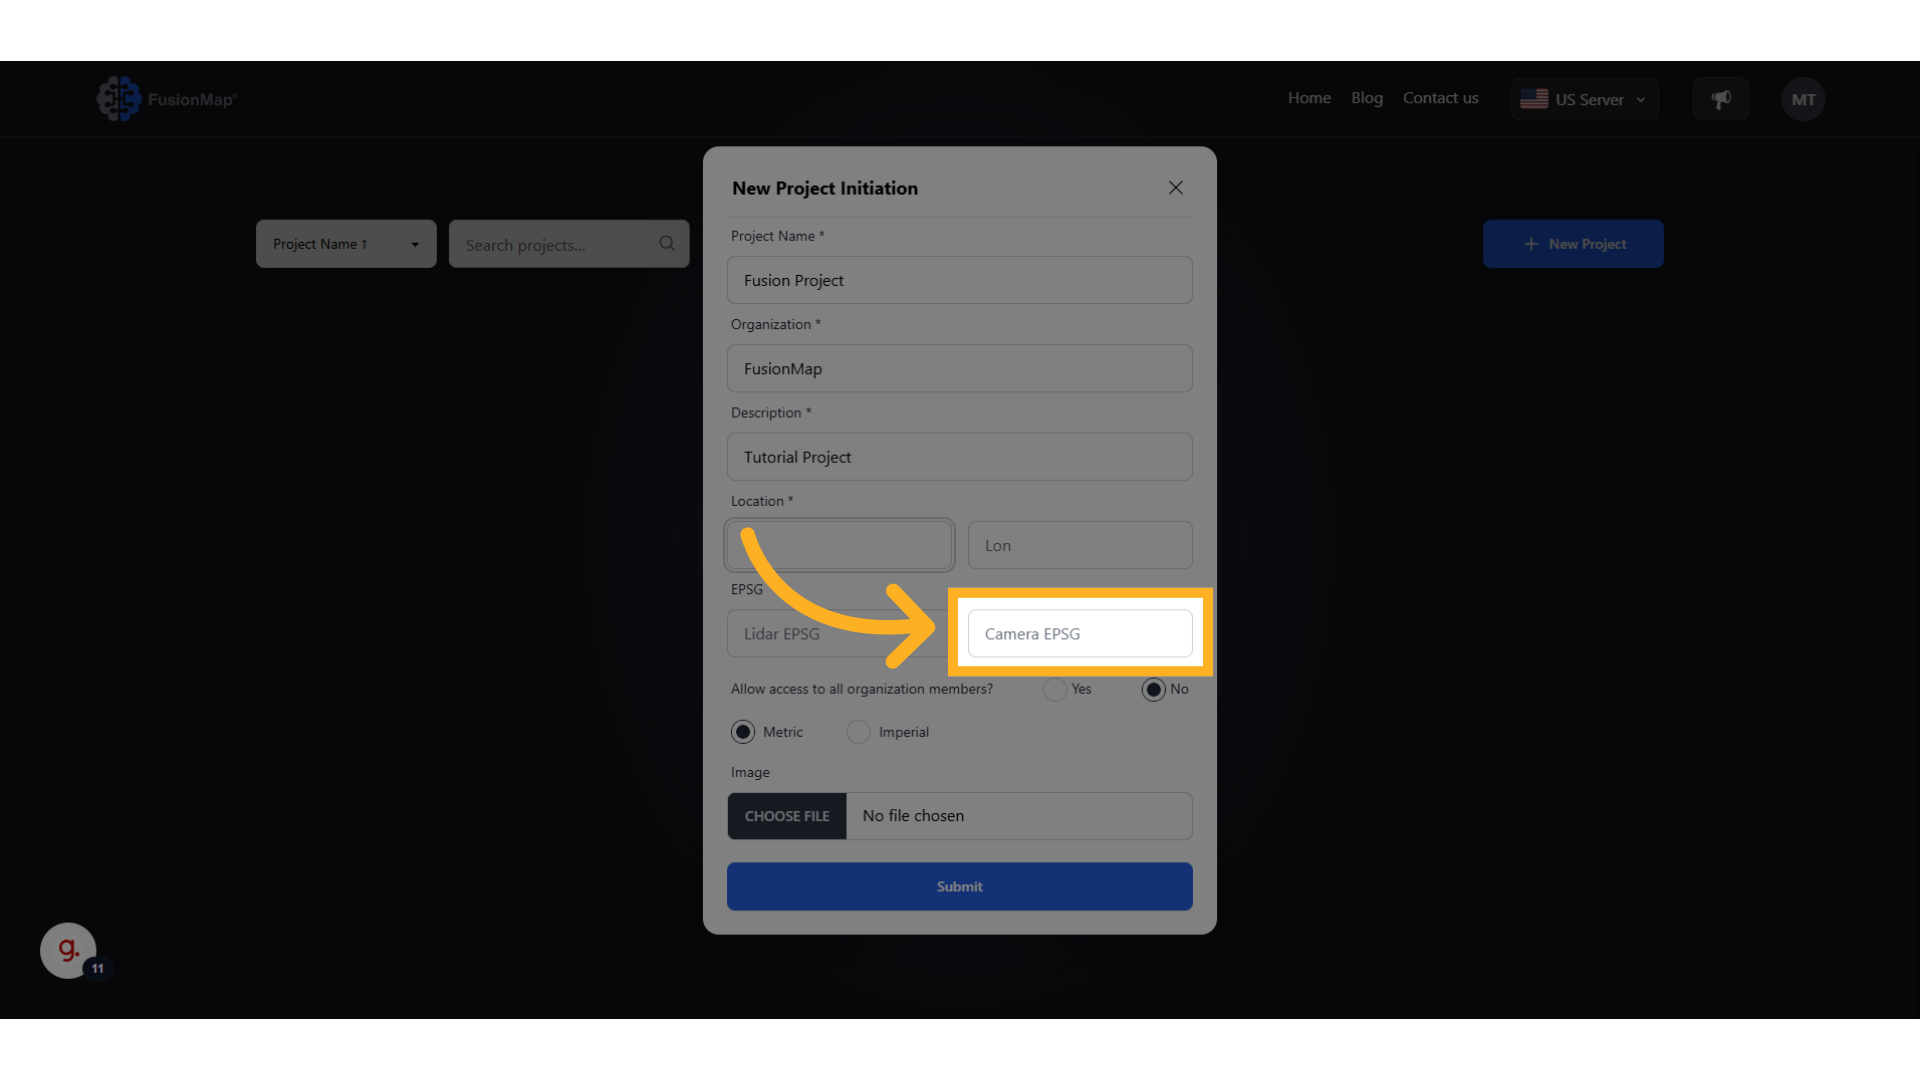1920x1080 pixels.
Task: Select the No access radio button
Action: [x=1154, y=690]
